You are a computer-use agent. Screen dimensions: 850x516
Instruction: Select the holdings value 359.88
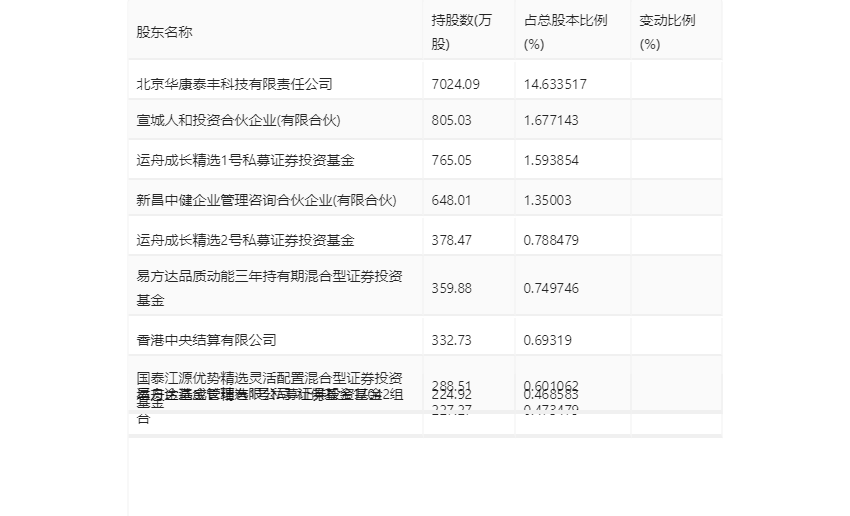[452, 288]
